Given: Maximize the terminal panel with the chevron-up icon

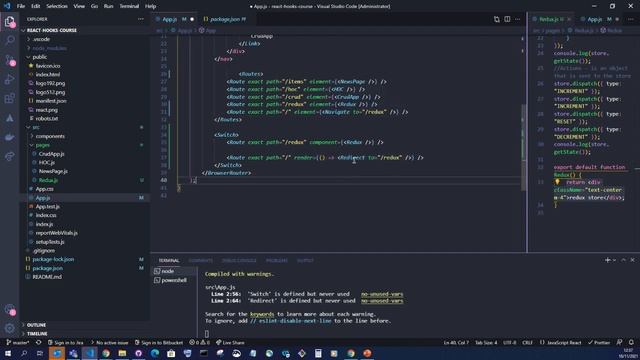Looking at the screenshot, I should [x=623, y=260].
